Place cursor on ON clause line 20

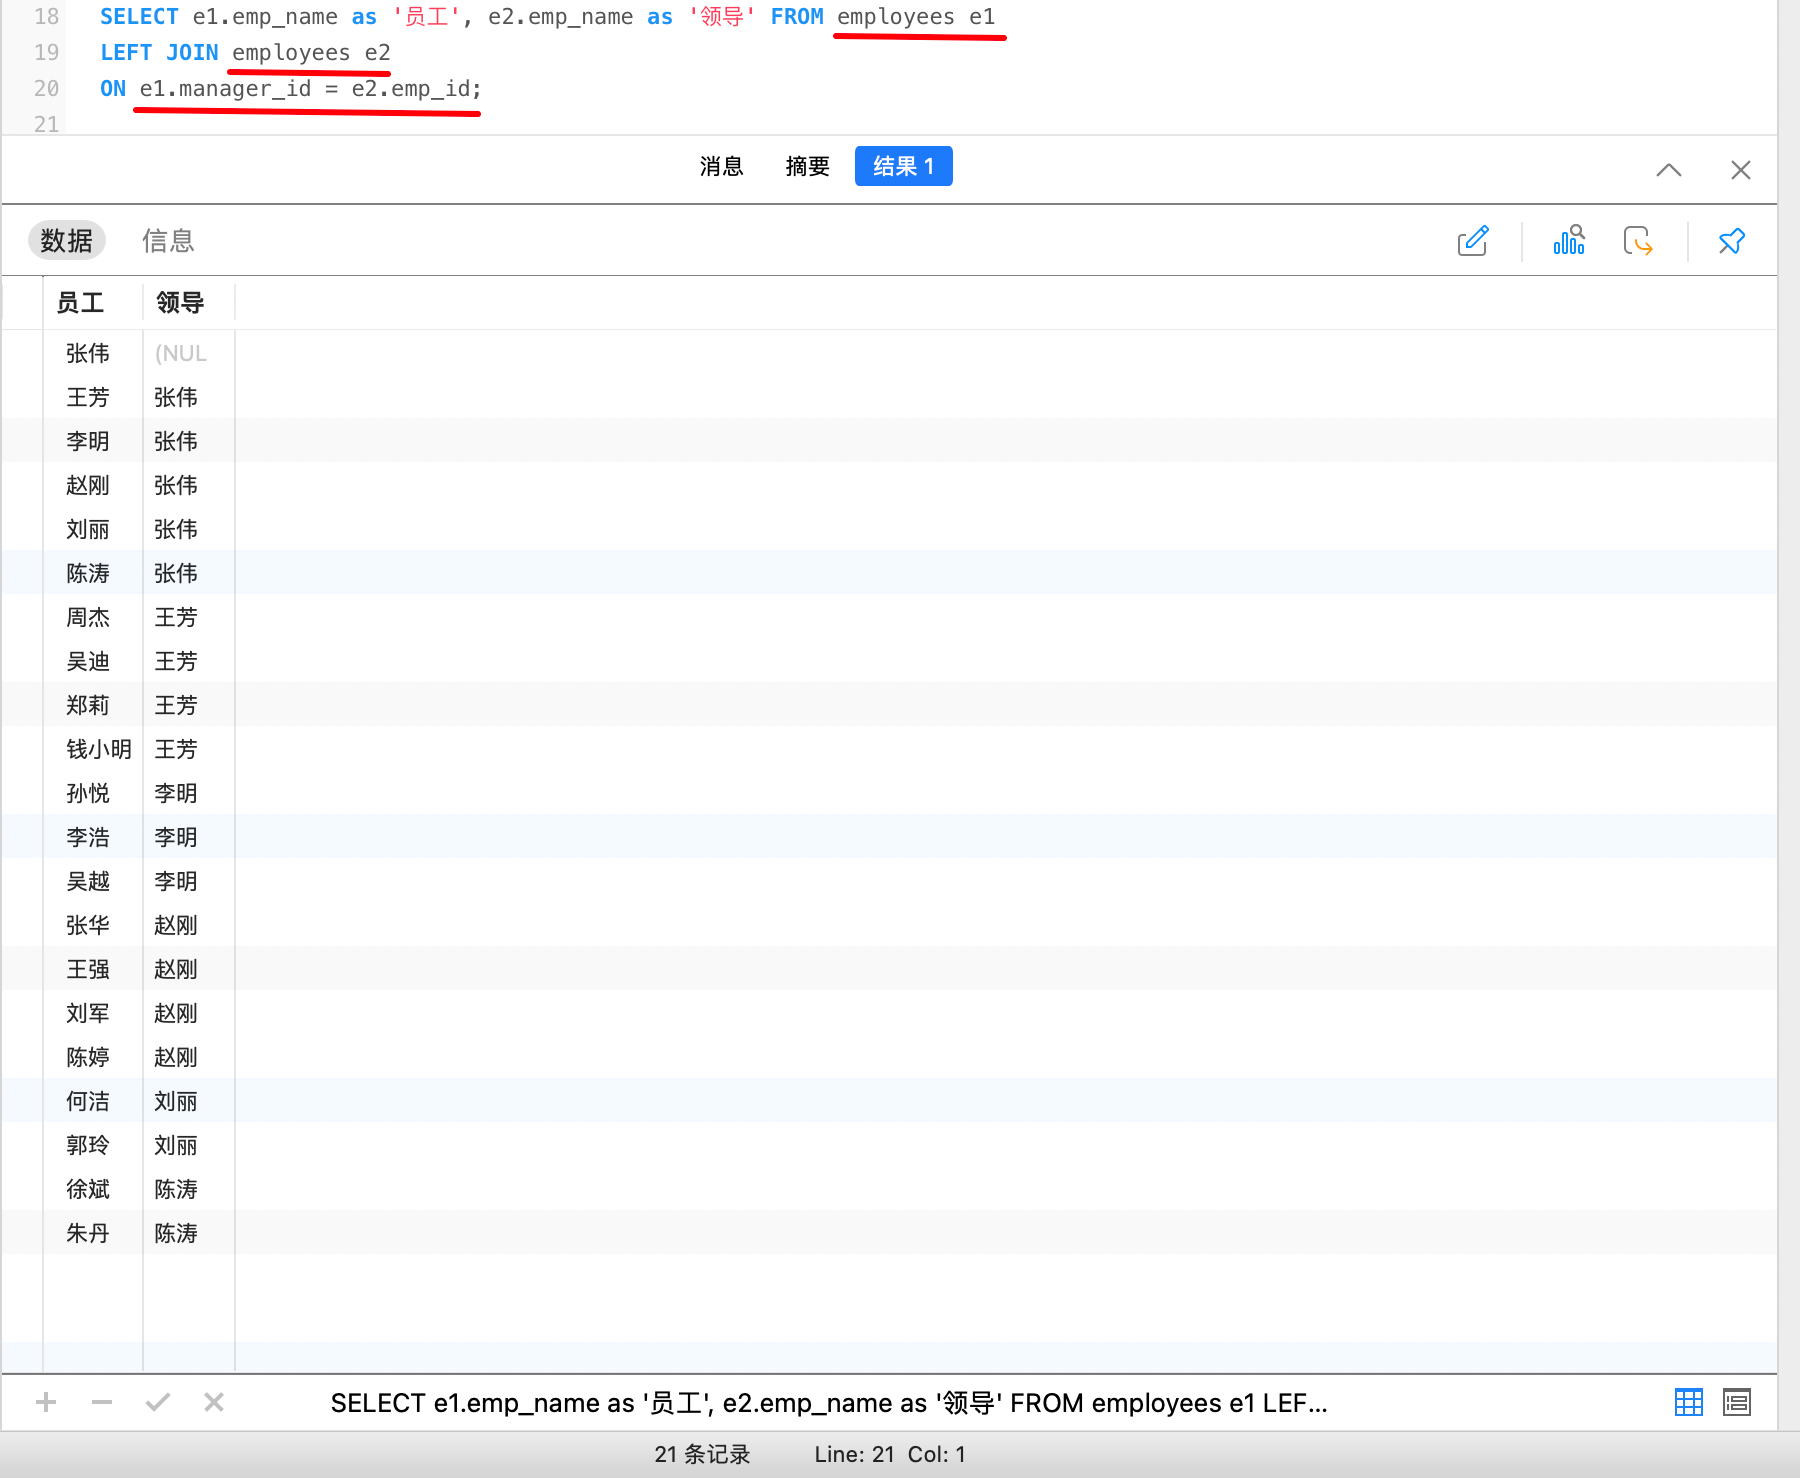tap(290, 89)
